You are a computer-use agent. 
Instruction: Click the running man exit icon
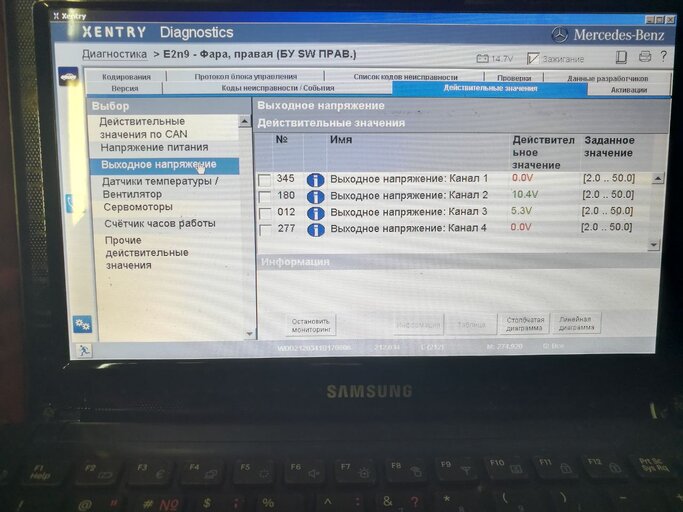point(84,350)
